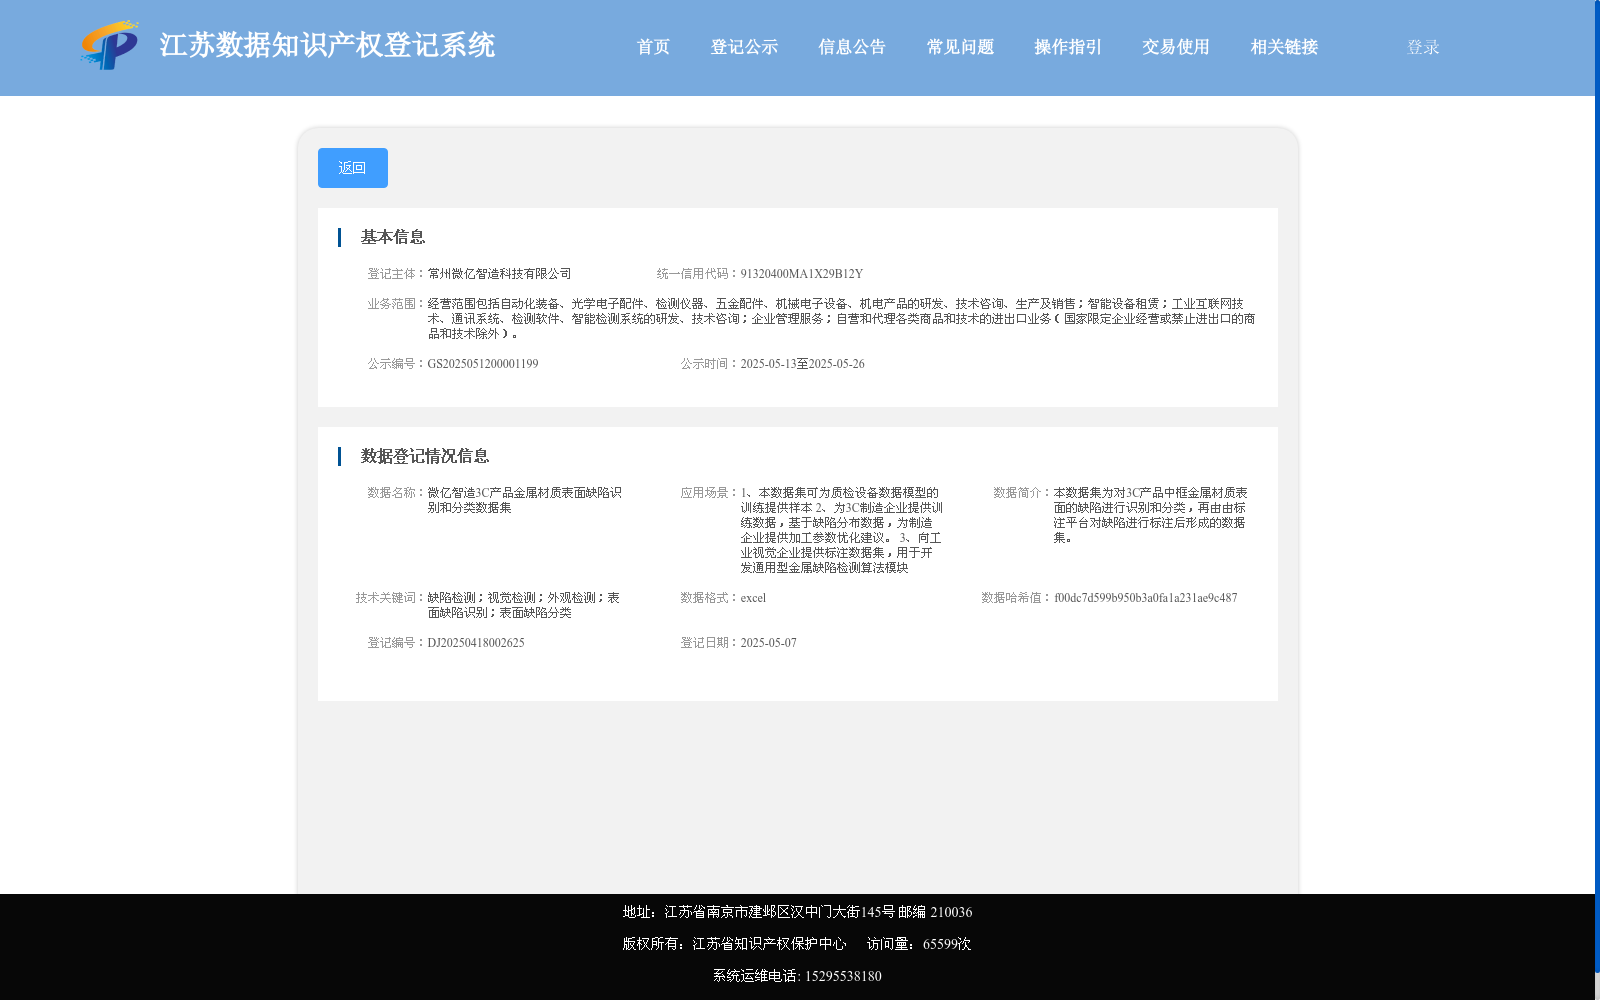This screenshot has height=1000, width=1600.
Task: Click the 返回 back button
Action: tap(353, 168)
